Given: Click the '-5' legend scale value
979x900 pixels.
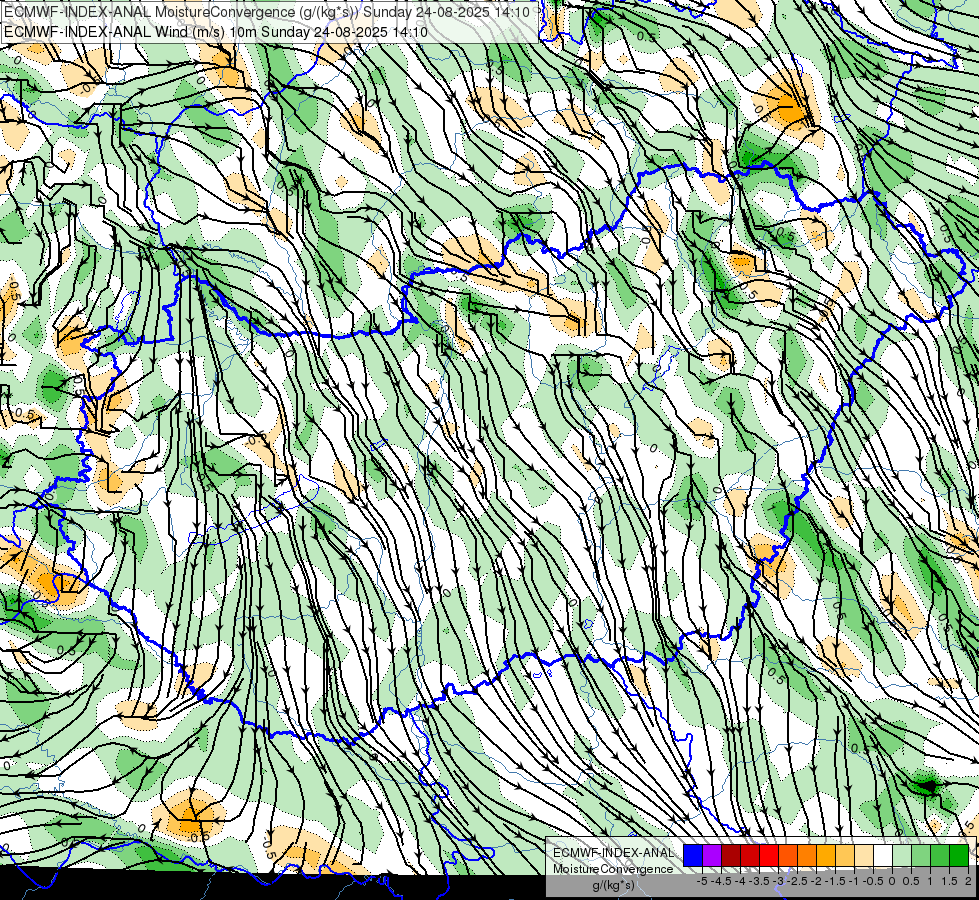Looking at the screenshot, I should tap(702, 881).
